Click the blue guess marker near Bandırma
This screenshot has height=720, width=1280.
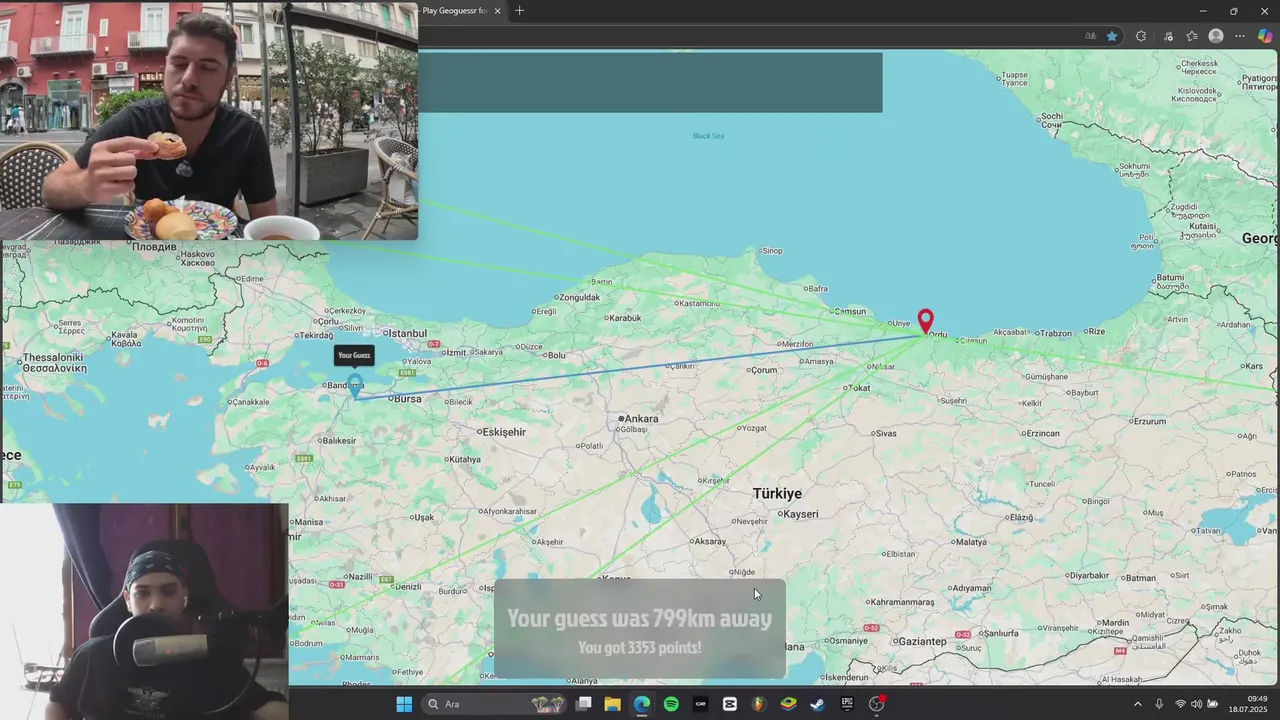(x=356, y=389)
